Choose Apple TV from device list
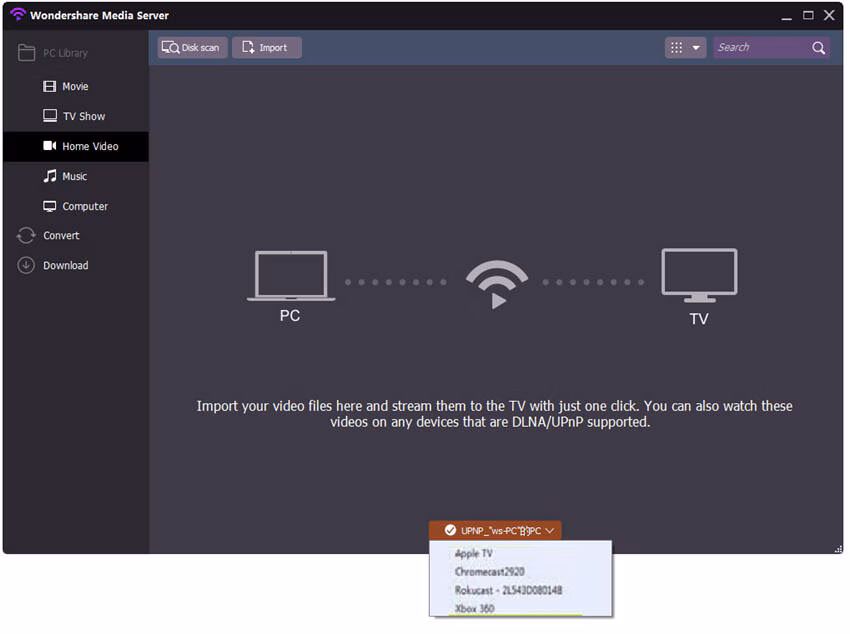850x634 pixels. tap(474, 554)
